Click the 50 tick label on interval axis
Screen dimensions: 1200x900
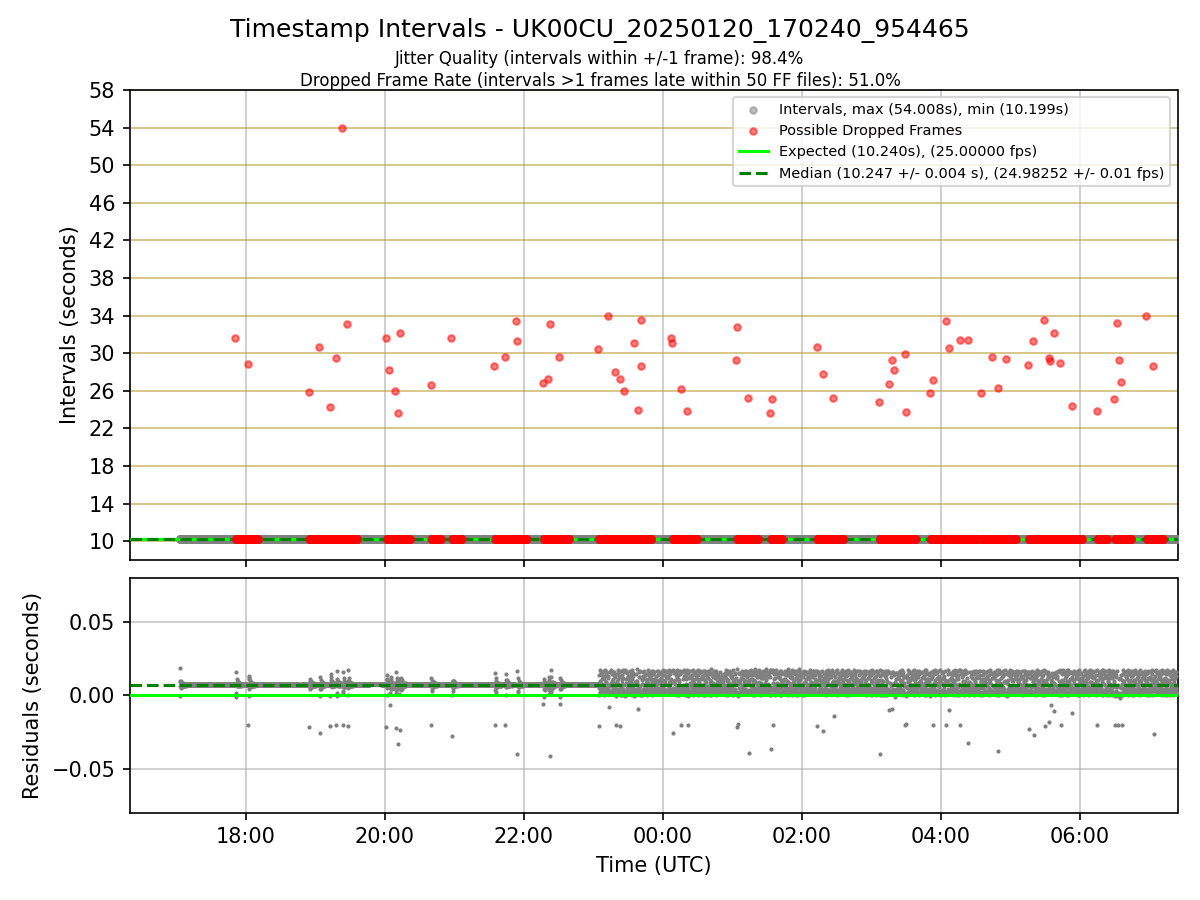(x=105, y=165)
